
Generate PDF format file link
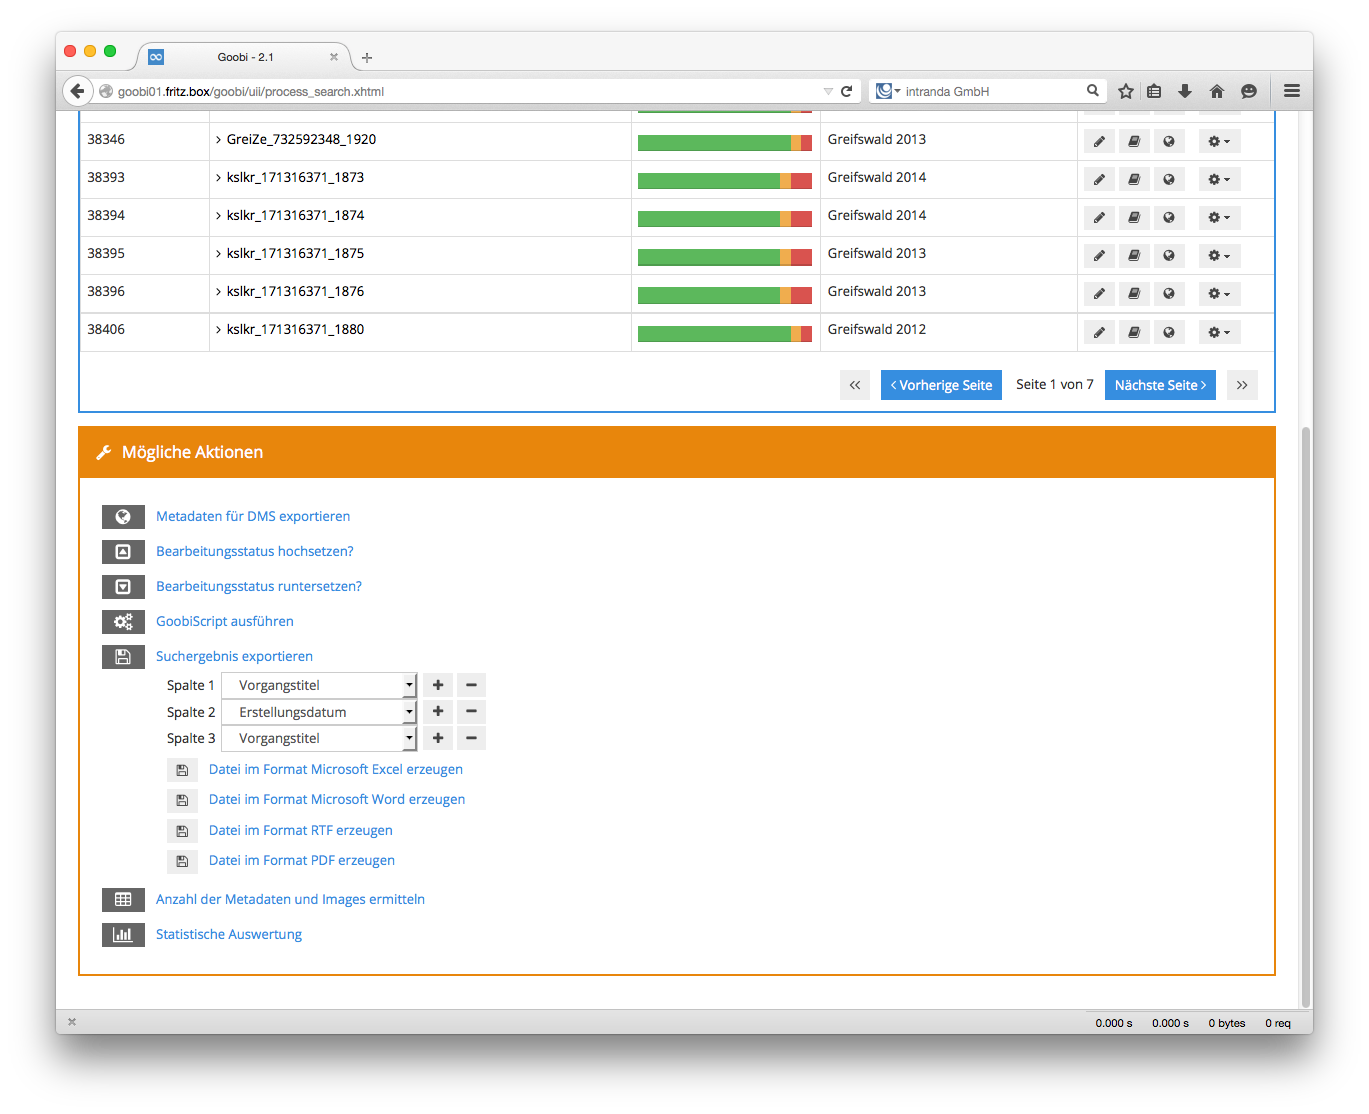pos(302,861)
